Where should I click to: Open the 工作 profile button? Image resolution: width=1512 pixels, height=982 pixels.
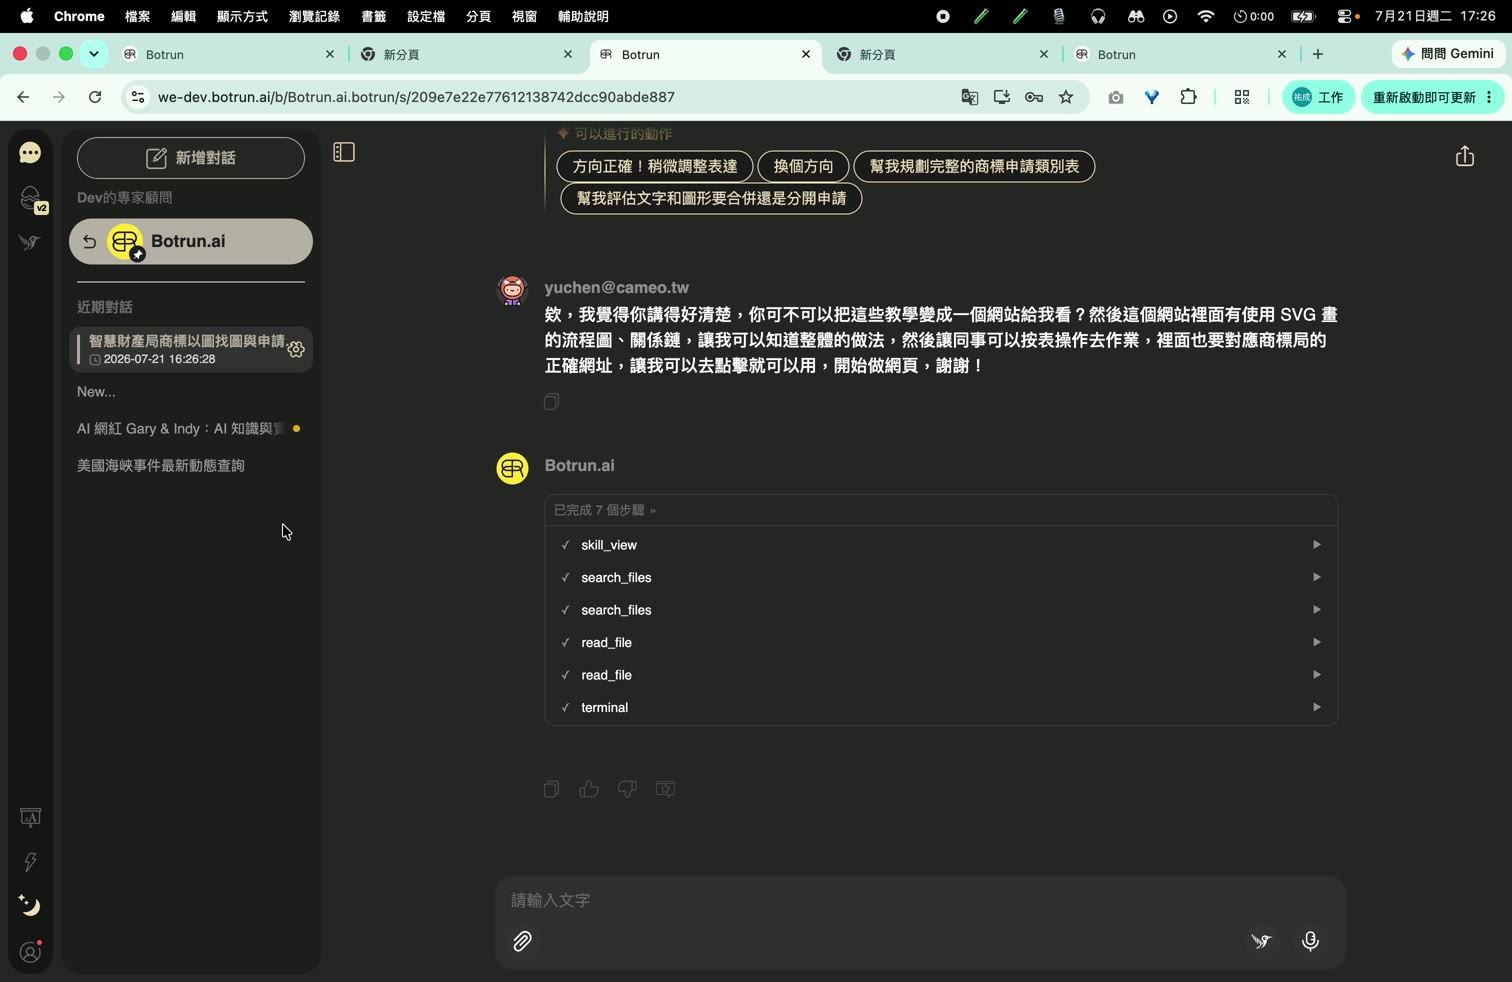coord(1318,97)
